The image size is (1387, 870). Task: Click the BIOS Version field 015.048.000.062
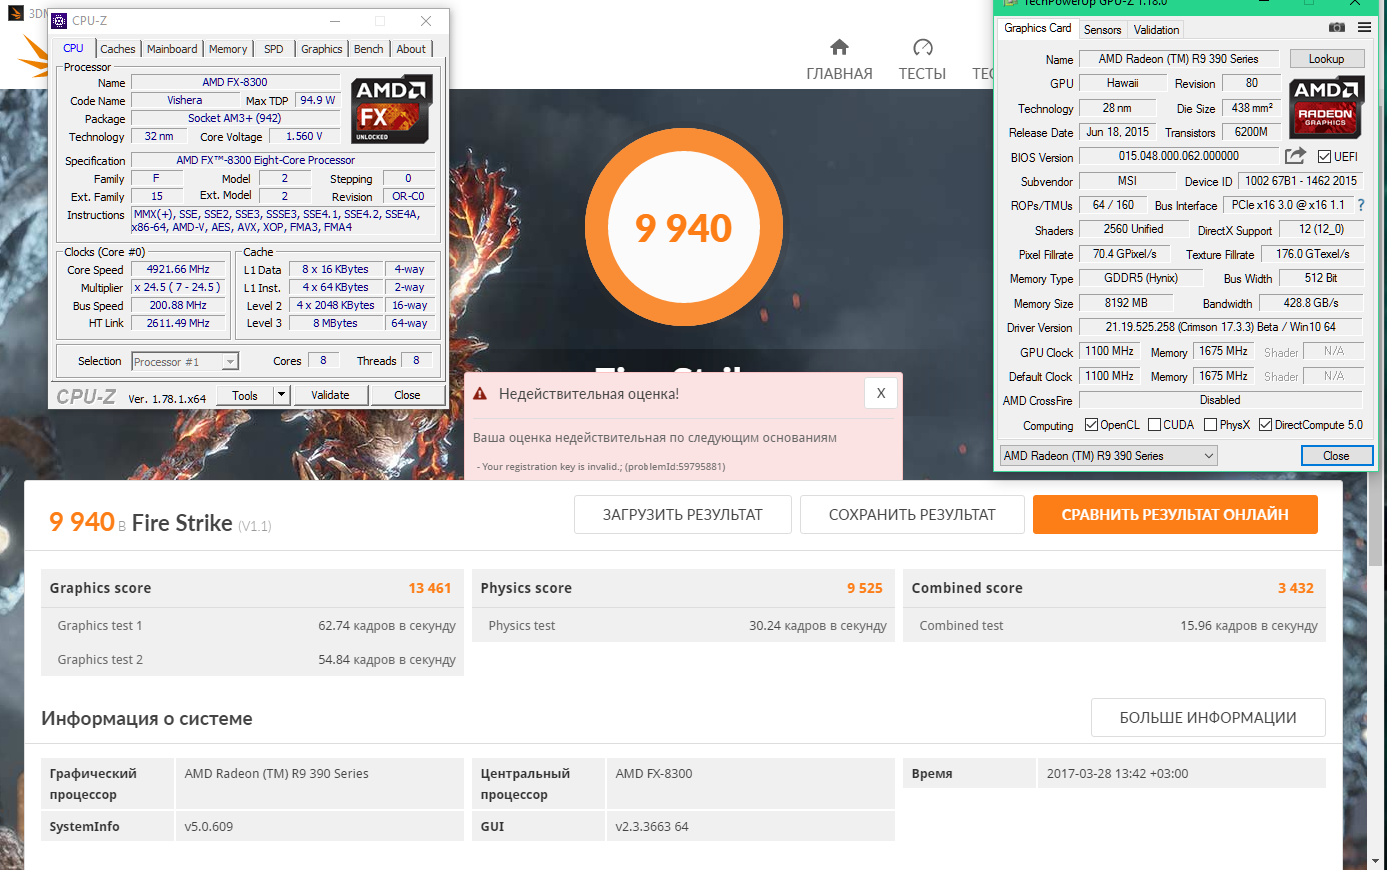pyautogui.click(x=1178, y=156)
